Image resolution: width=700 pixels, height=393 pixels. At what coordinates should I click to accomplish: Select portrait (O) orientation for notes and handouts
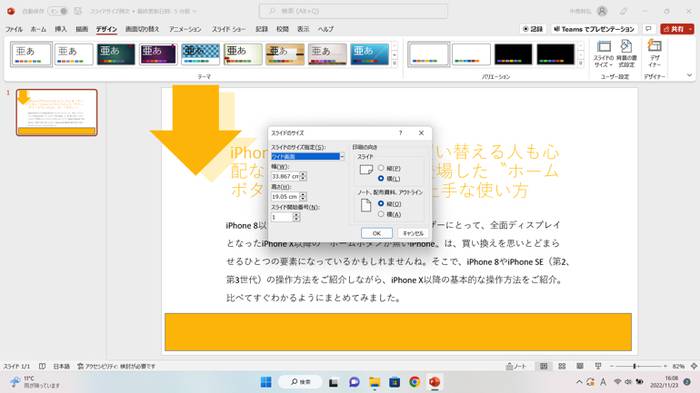[x=381, y=203]
